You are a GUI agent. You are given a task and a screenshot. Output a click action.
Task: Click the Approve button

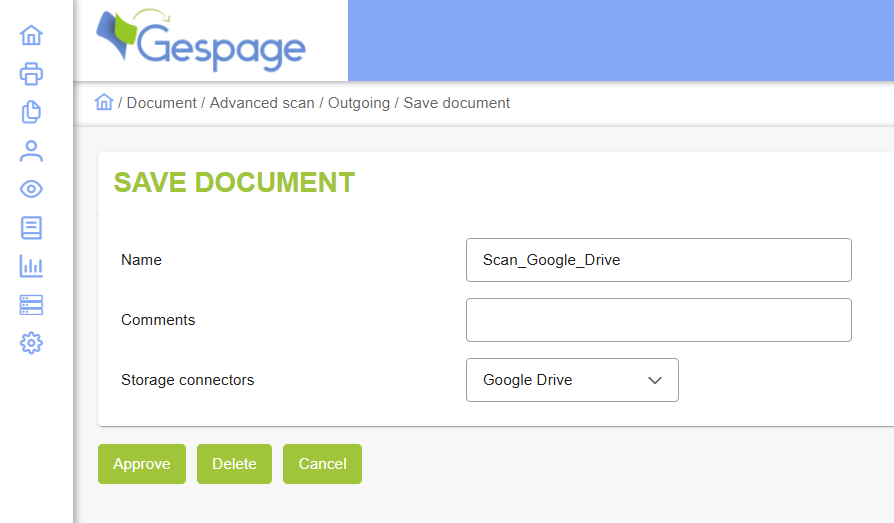click(x=142, y=464)
